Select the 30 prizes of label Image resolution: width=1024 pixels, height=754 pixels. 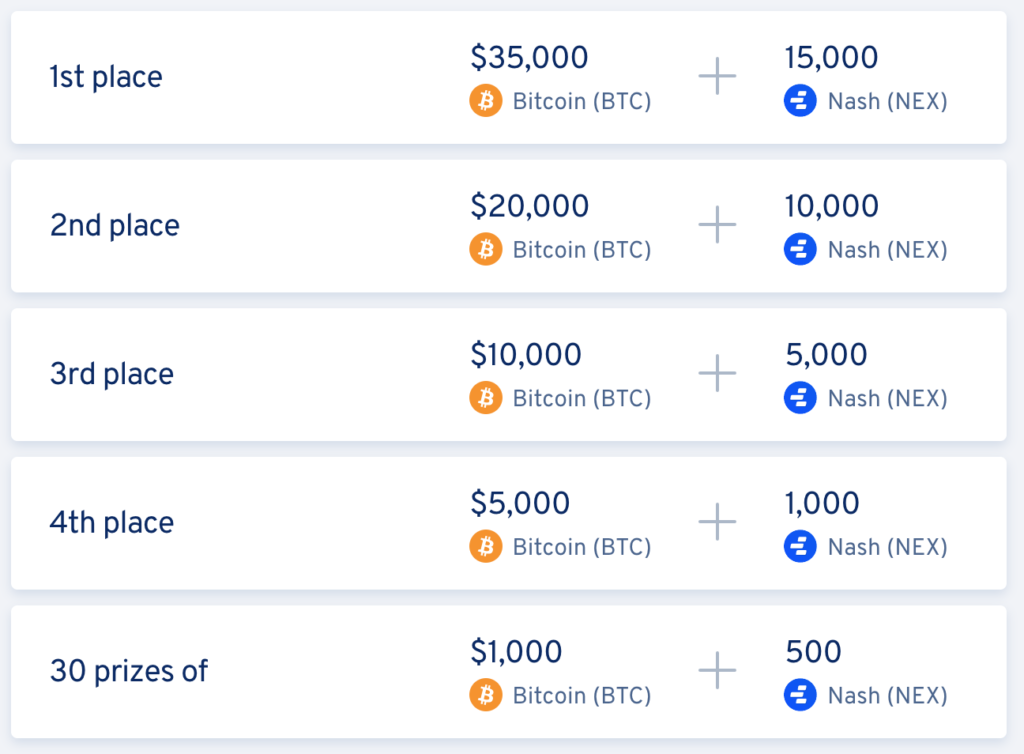[129, 671]
